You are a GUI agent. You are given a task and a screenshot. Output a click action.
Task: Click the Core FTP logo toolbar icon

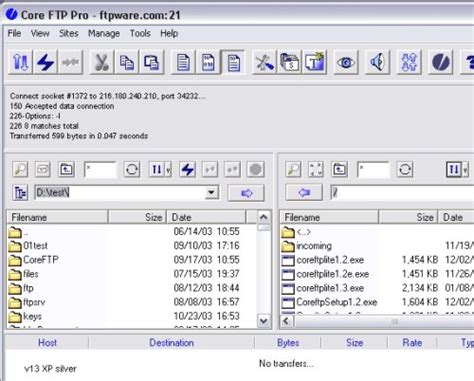coord(440,62)
